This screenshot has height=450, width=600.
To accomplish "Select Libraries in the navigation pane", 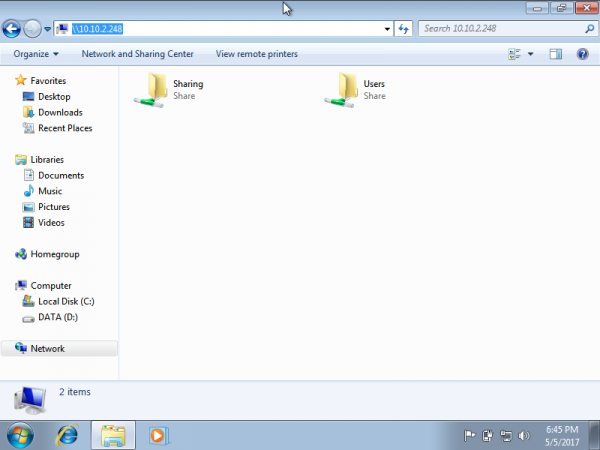I will pos(47,159).
